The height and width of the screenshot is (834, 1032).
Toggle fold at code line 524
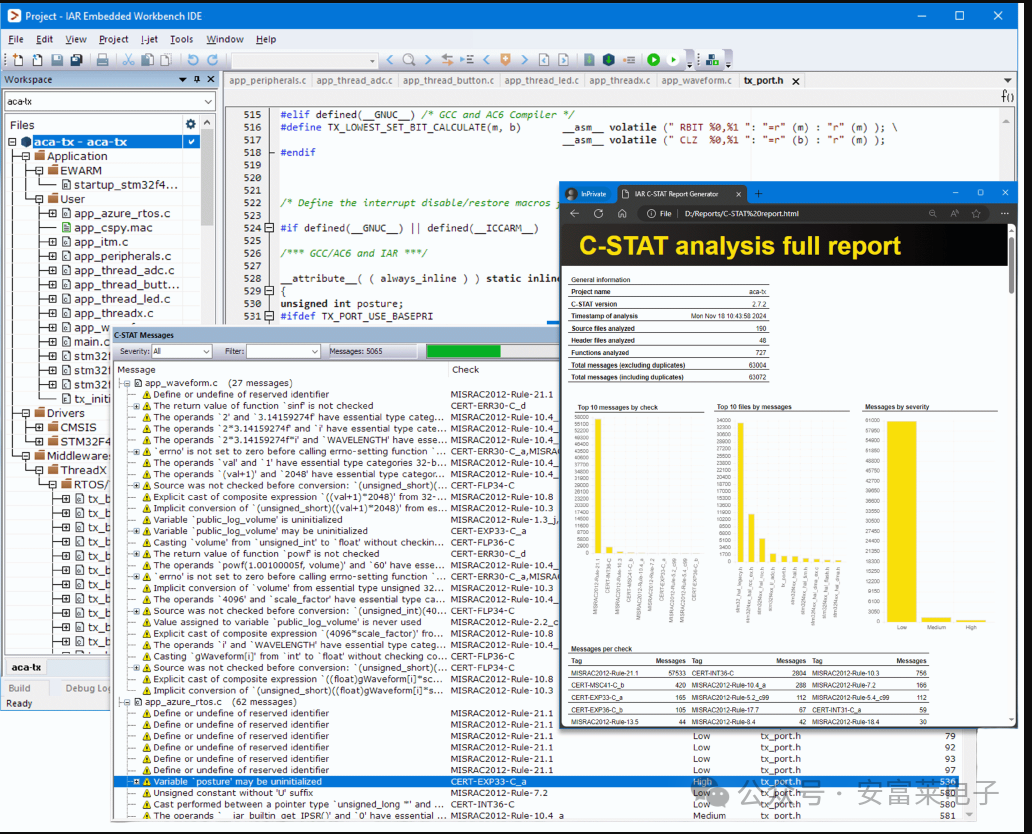tap(269, 228)
